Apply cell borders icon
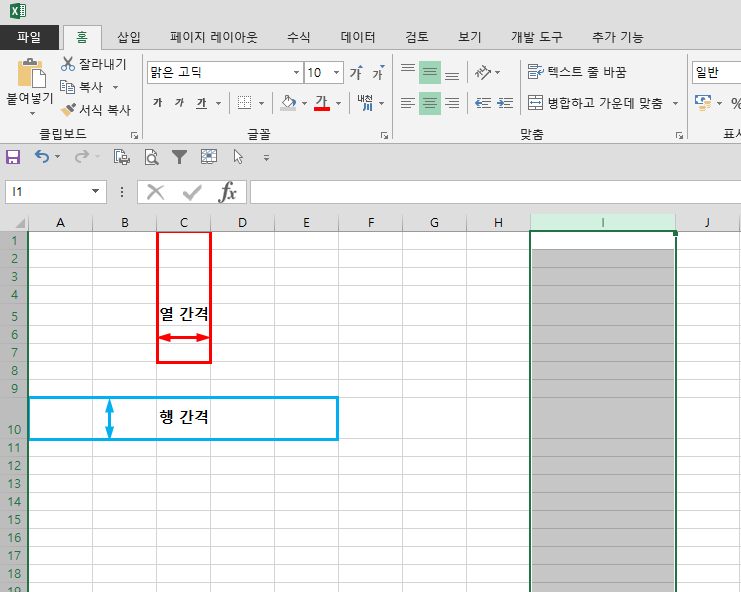This screenshot has height=592, width=741. [244, 103]
